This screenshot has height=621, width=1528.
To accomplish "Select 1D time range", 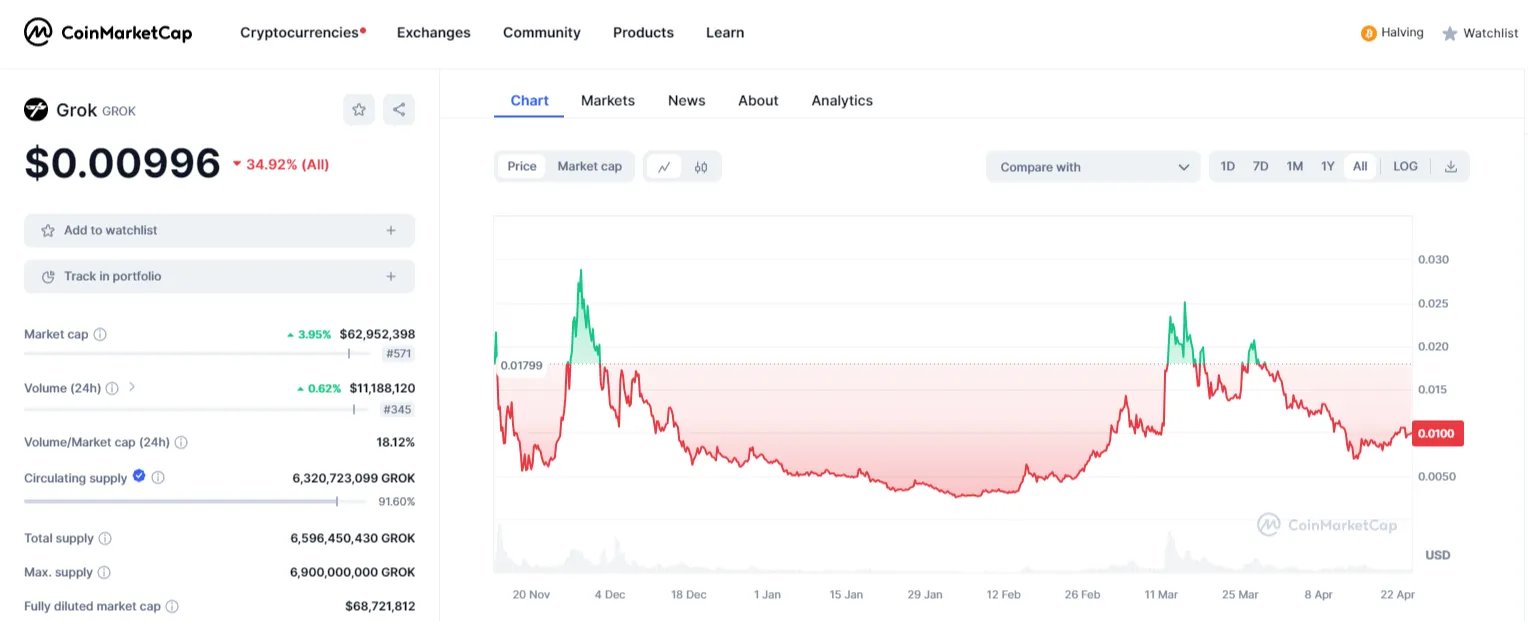I will click(x=1228, y=167).
